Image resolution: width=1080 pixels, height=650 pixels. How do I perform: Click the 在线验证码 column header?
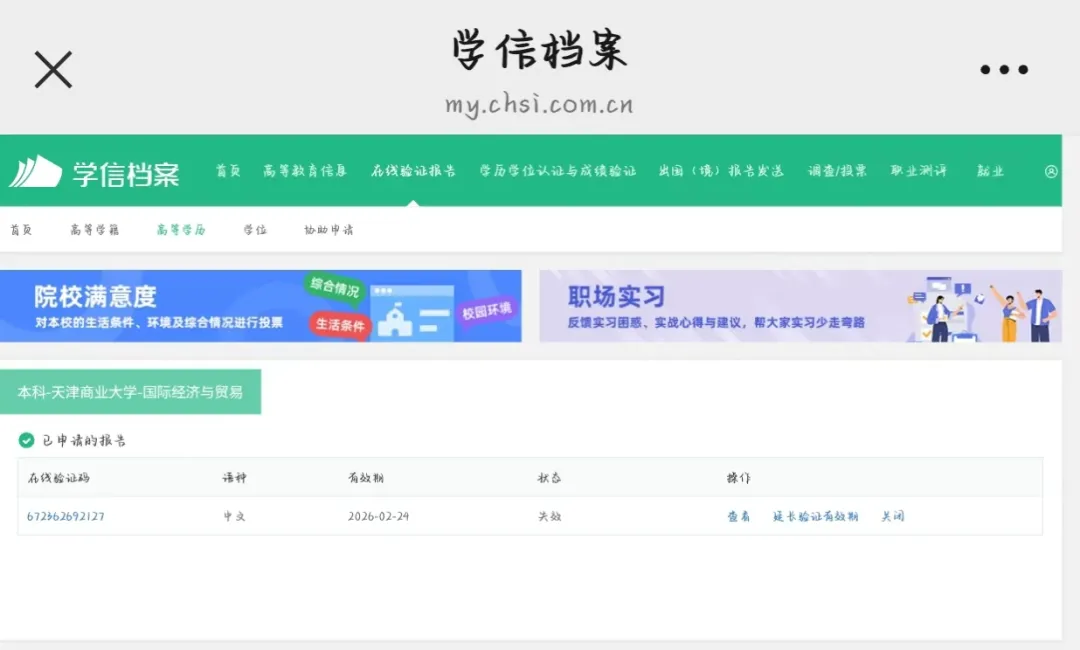point(59,478)
